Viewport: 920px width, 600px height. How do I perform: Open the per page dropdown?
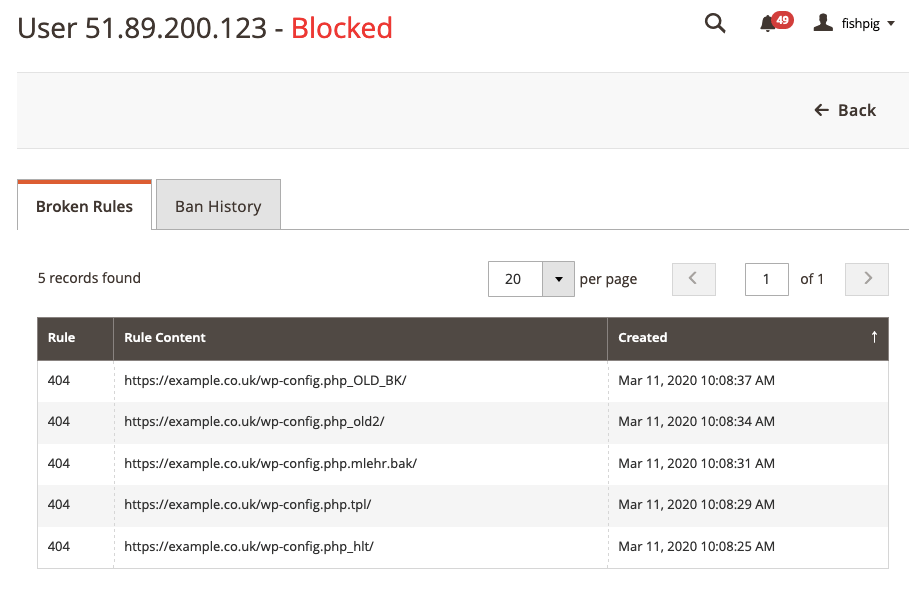pos(515,279)
